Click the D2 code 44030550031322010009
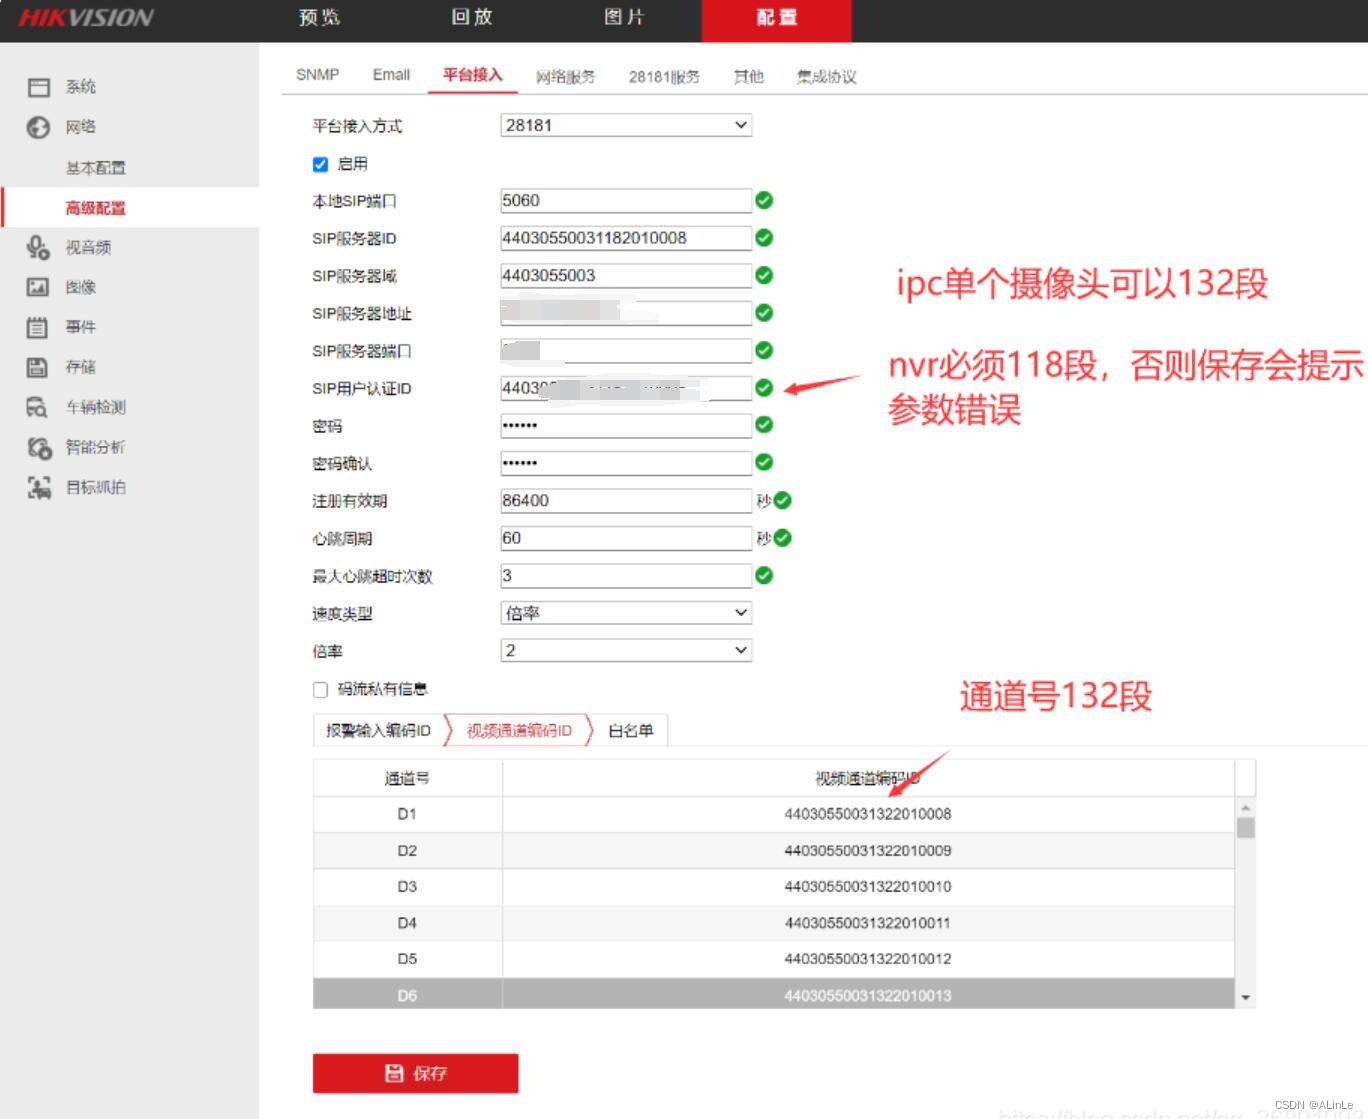Screen dimensions: 1368x1119 867,851
